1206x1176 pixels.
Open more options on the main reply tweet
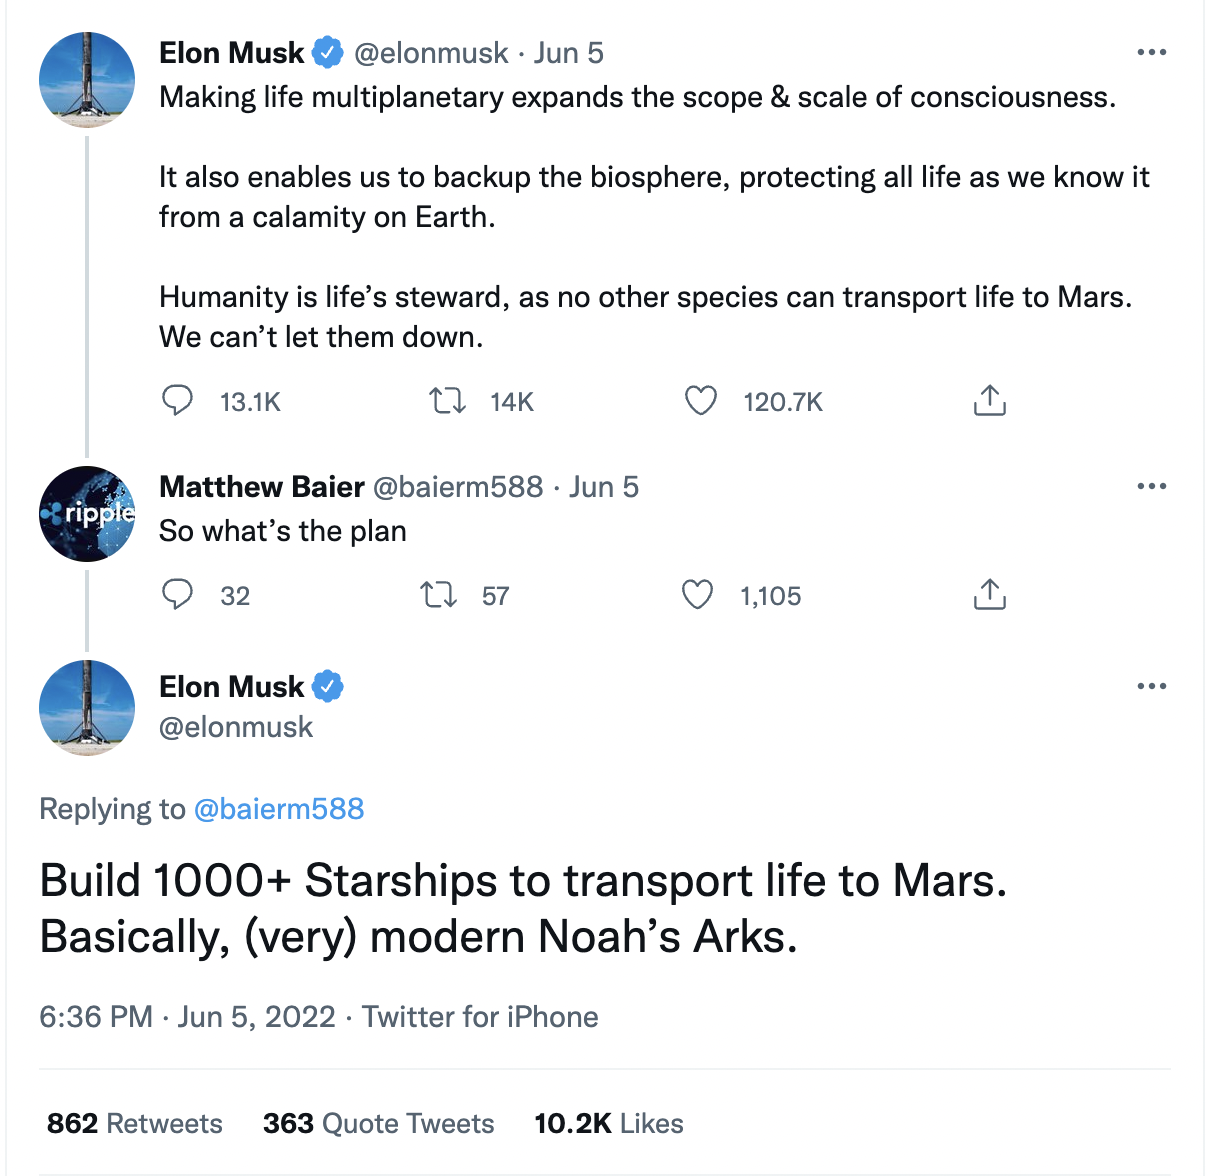click(1152, 686)
